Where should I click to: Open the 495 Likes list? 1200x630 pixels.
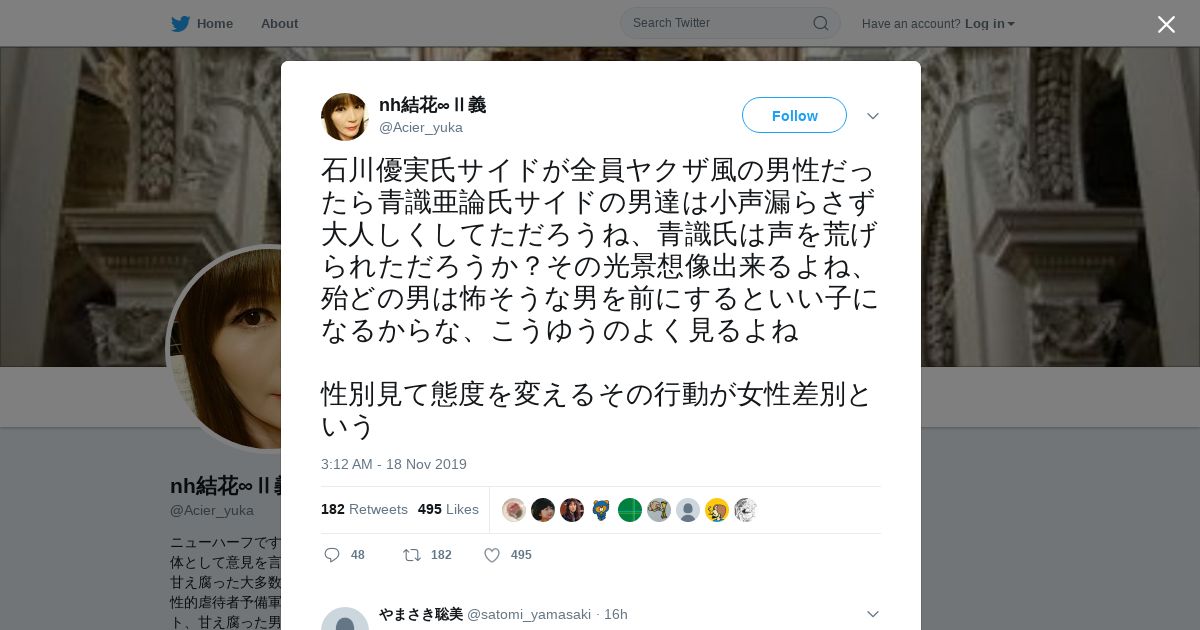tap(448, 509)
